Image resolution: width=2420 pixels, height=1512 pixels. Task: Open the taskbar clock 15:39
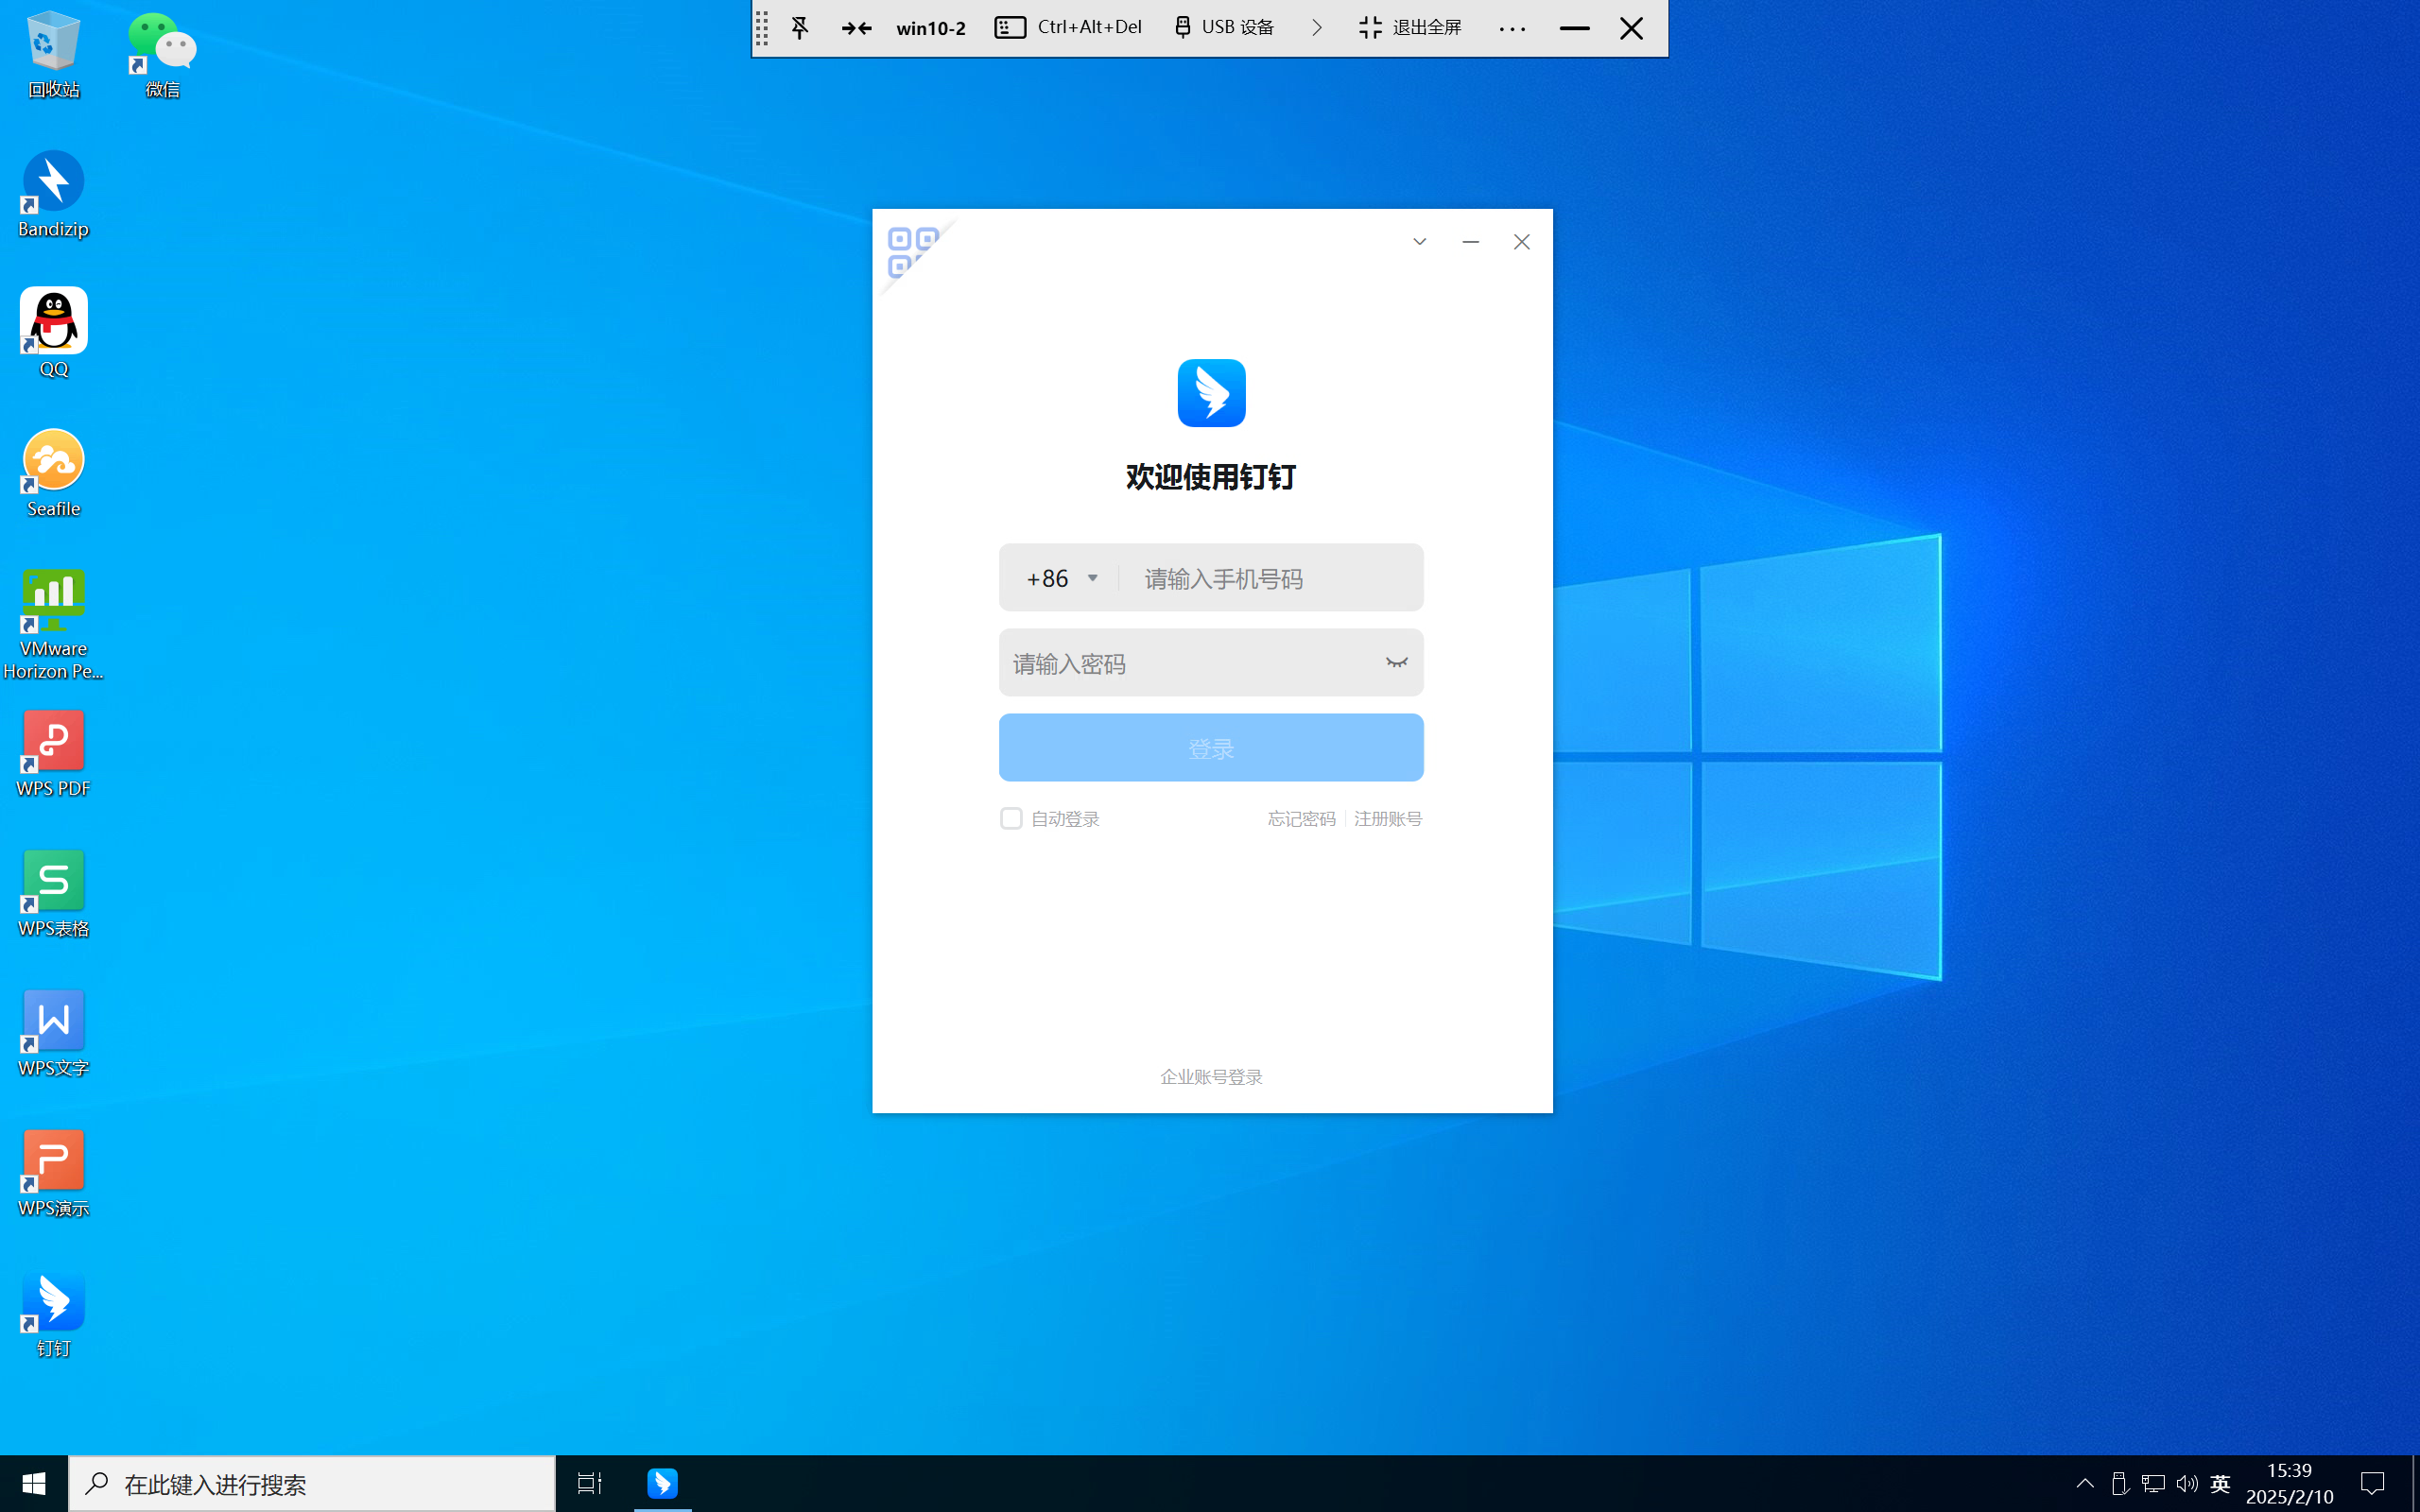click(2289, 1484)
